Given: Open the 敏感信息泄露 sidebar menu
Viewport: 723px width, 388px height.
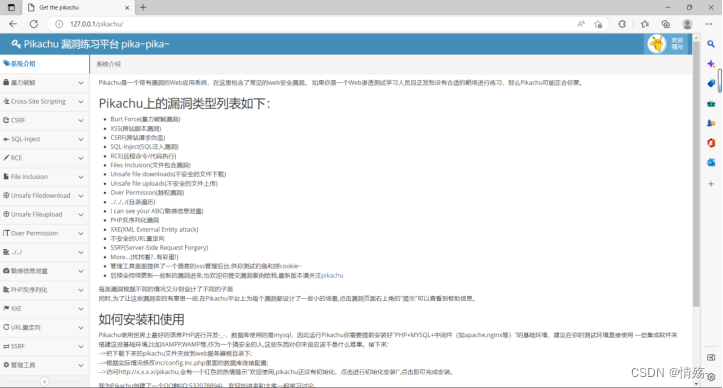Looking at the screenshot, I should [x=44, y=271].
